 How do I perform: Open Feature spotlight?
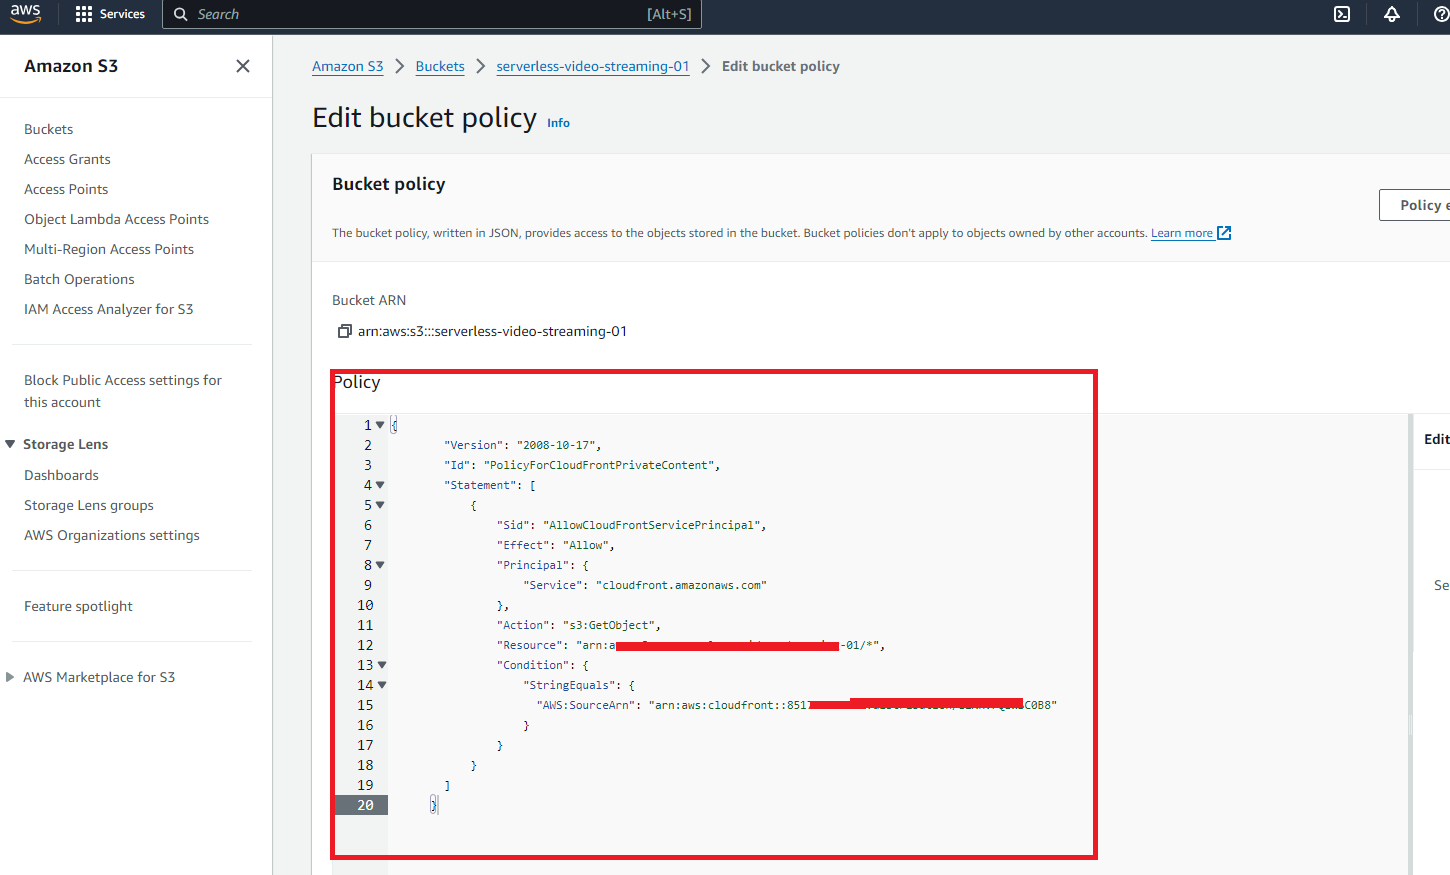point(78,606)
